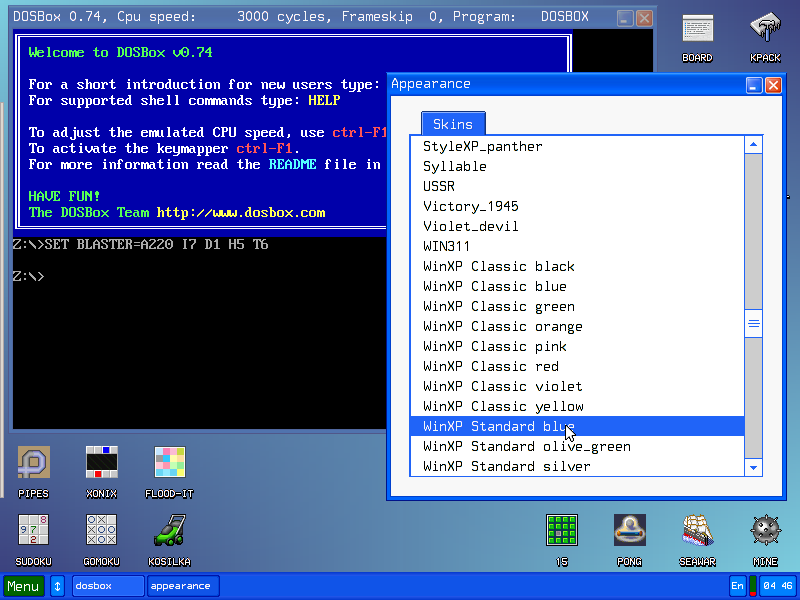Select the WinXP Classic yellow skin
Viewport: 800px width, 600px height.
pos(577,406)
